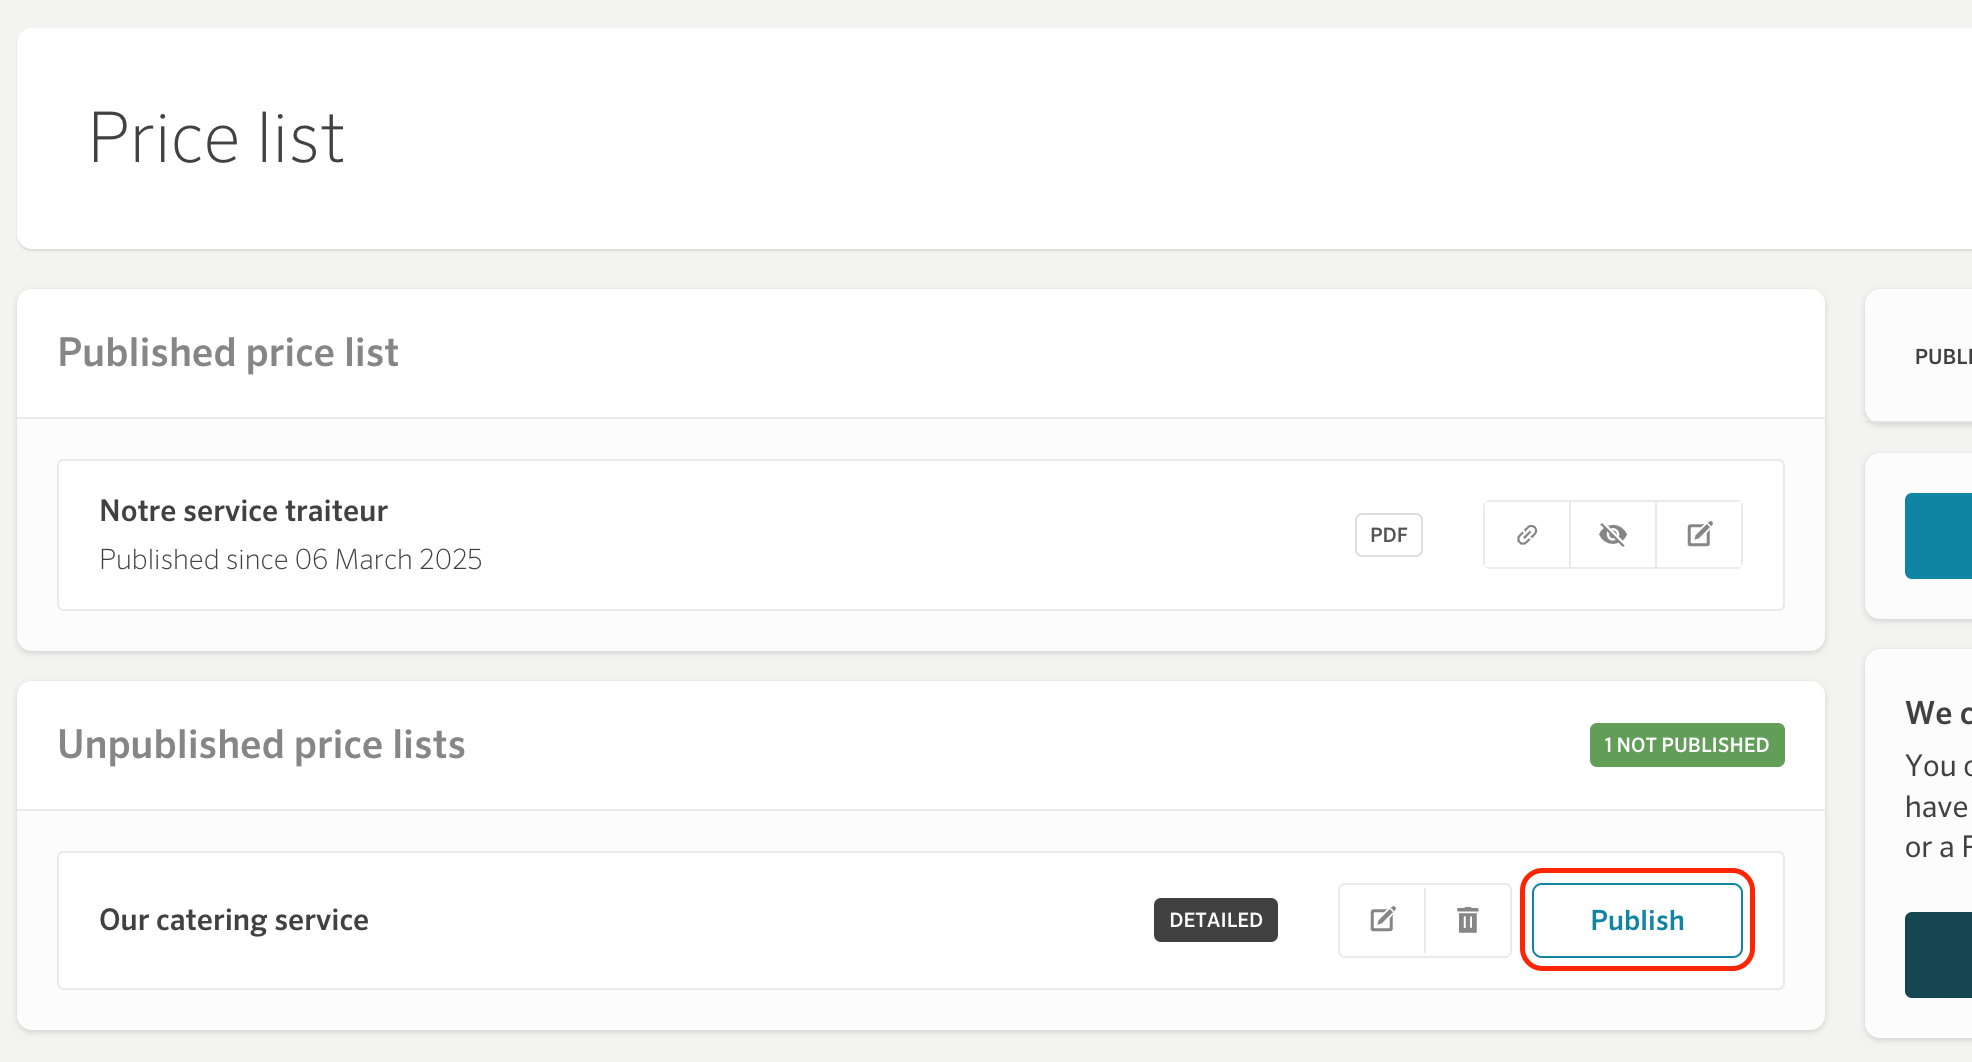The width and height of the screenshot is (1972, 1062).
Task: Open the partially visible PUBL sidebar card
Action: [1918, 356]
